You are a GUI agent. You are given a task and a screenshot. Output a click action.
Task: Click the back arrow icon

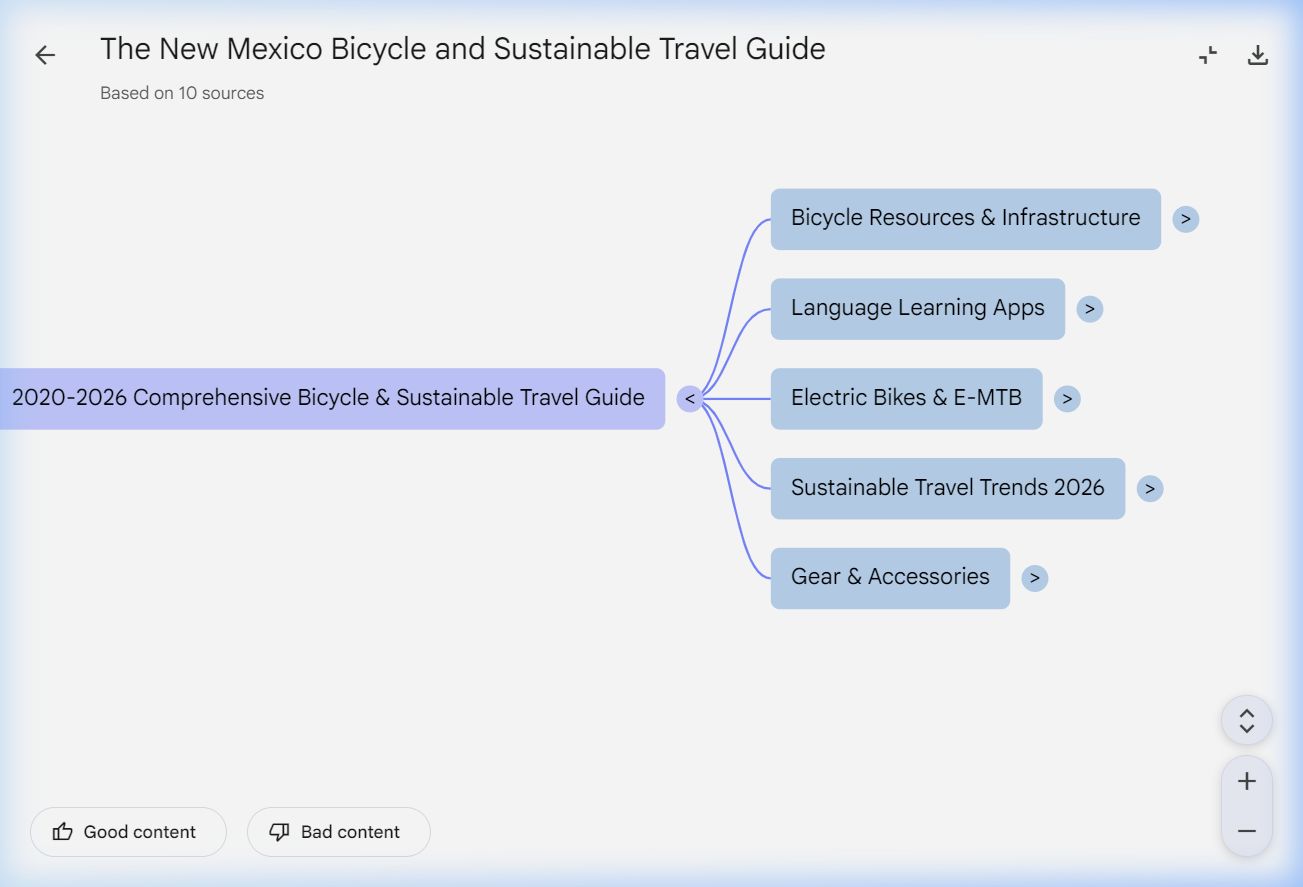(45, 55)
